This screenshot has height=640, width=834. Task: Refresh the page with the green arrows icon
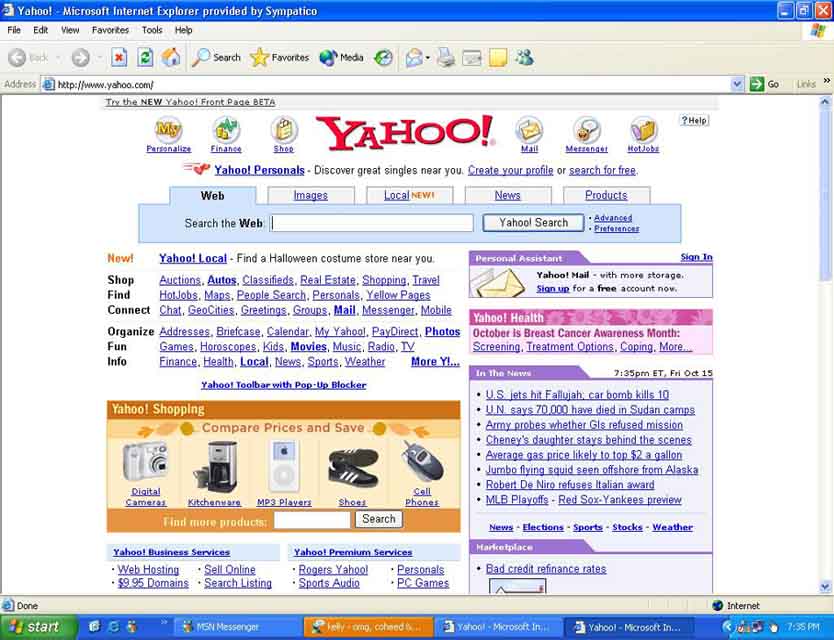pos(145,57)
